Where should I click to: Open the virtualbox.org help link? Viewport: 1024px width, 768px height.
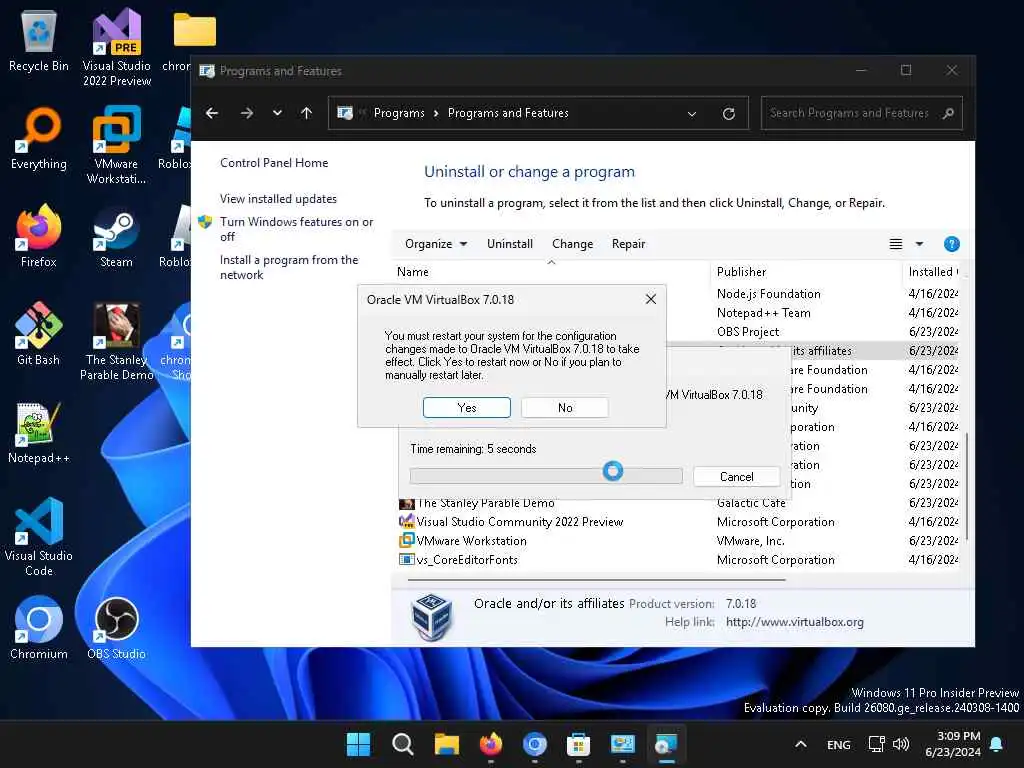coord(794,622)
